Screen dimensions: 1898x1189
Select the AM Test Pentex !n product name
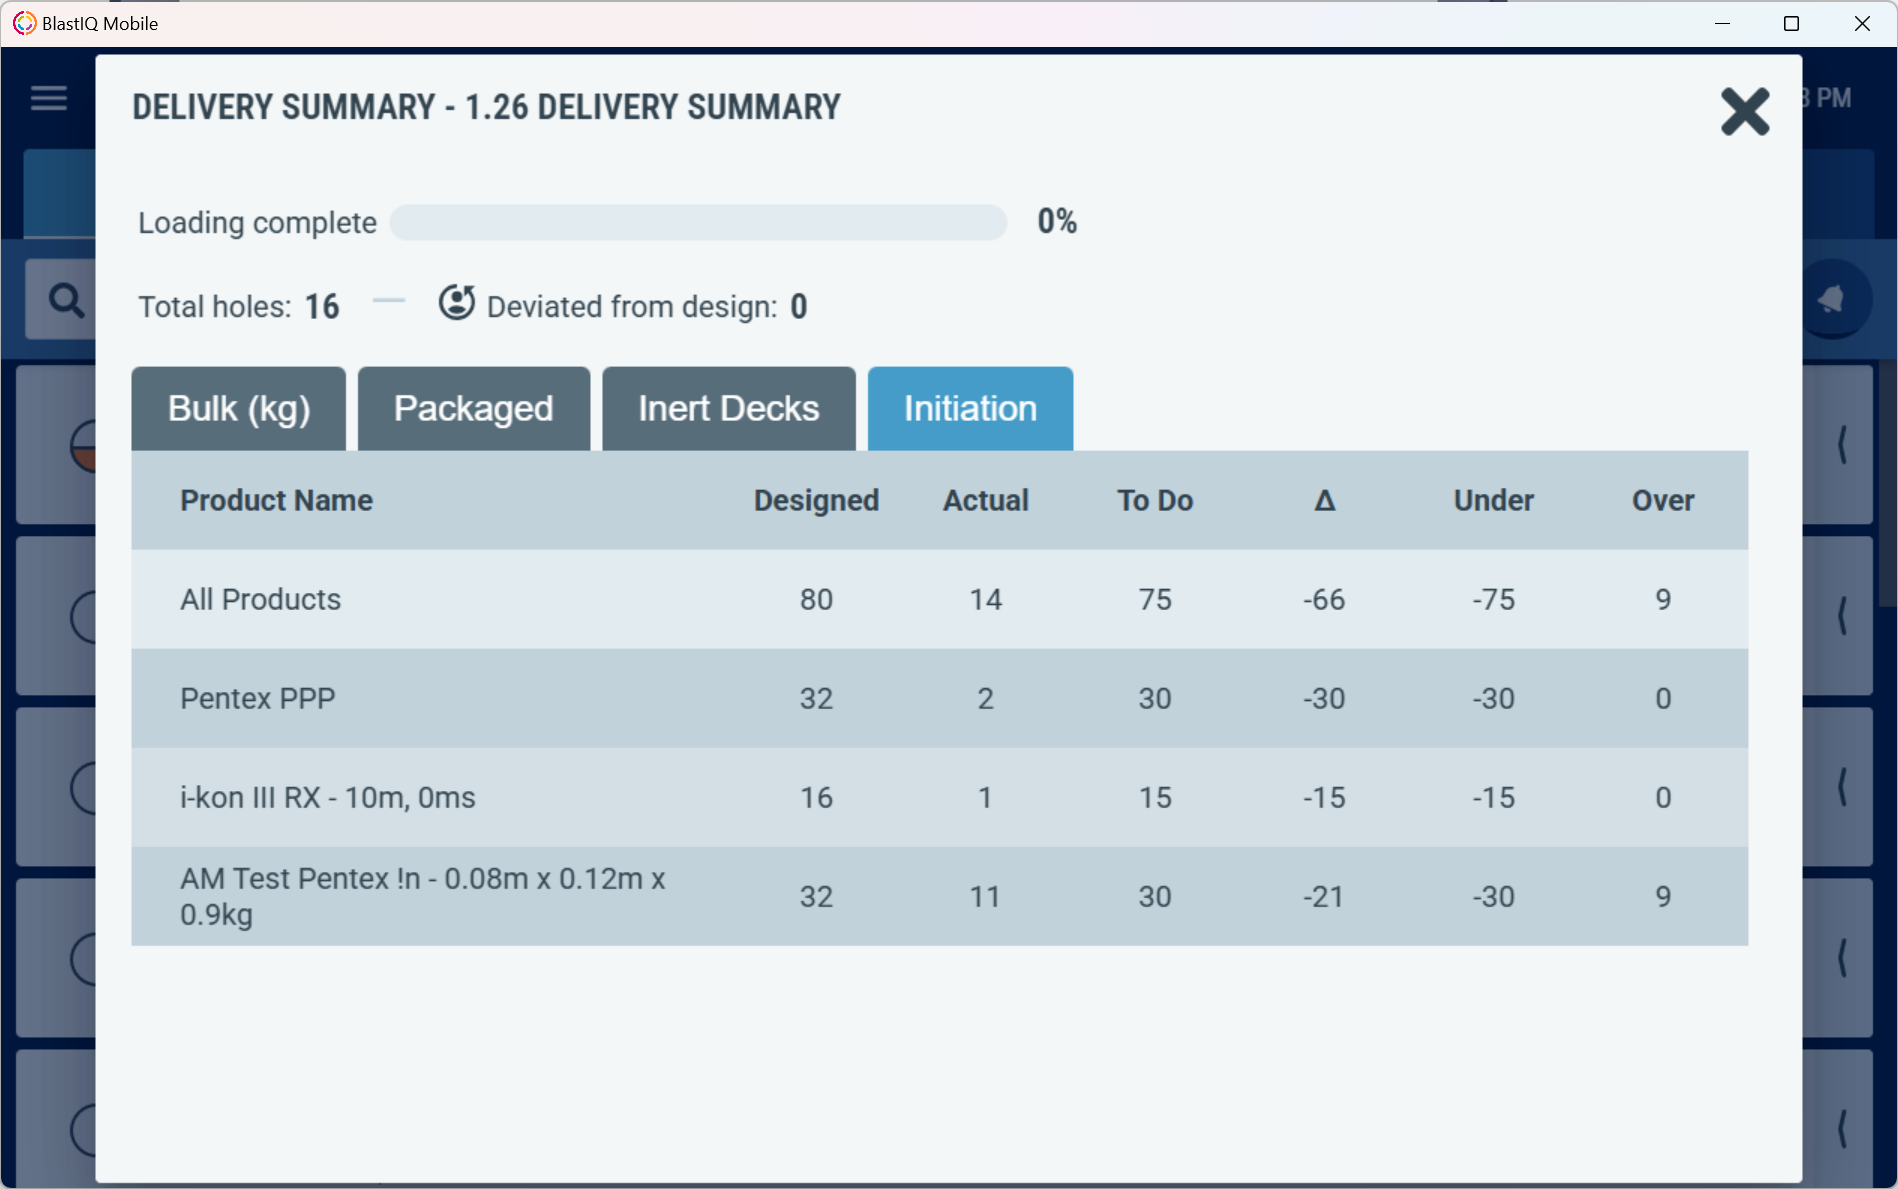(x=422, y=896)
